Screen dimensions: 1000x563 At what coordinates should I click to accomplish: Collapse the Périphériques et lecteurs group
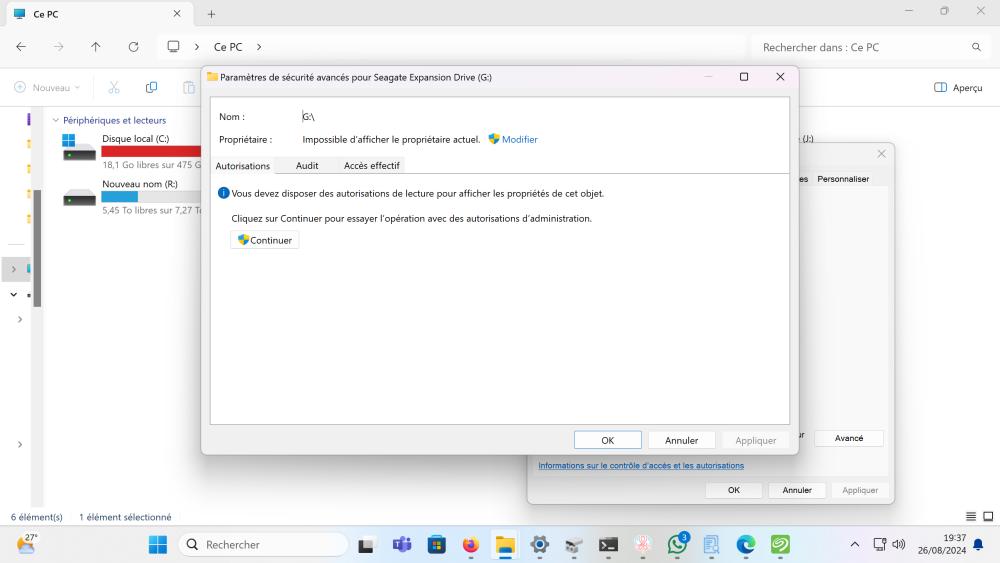[55, 120]
